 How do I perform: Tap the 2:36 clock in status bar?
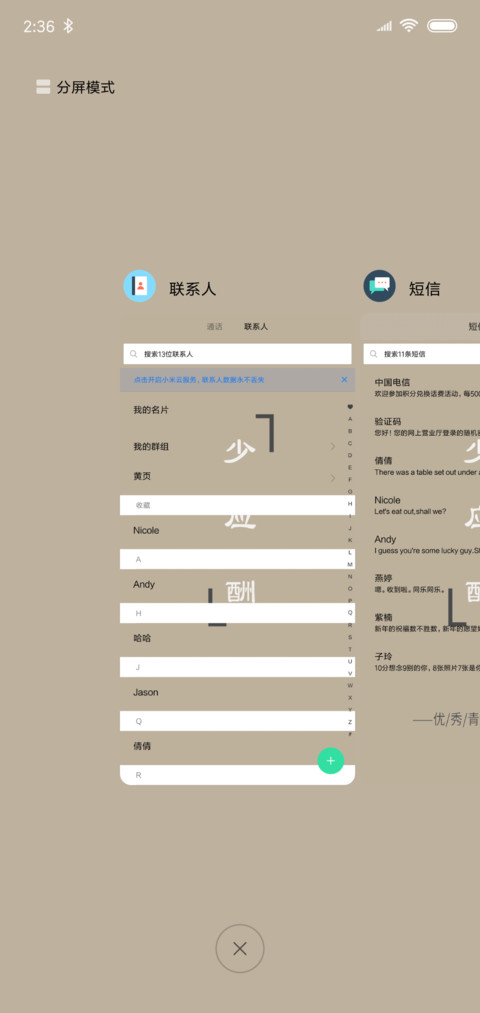[39, 26]
